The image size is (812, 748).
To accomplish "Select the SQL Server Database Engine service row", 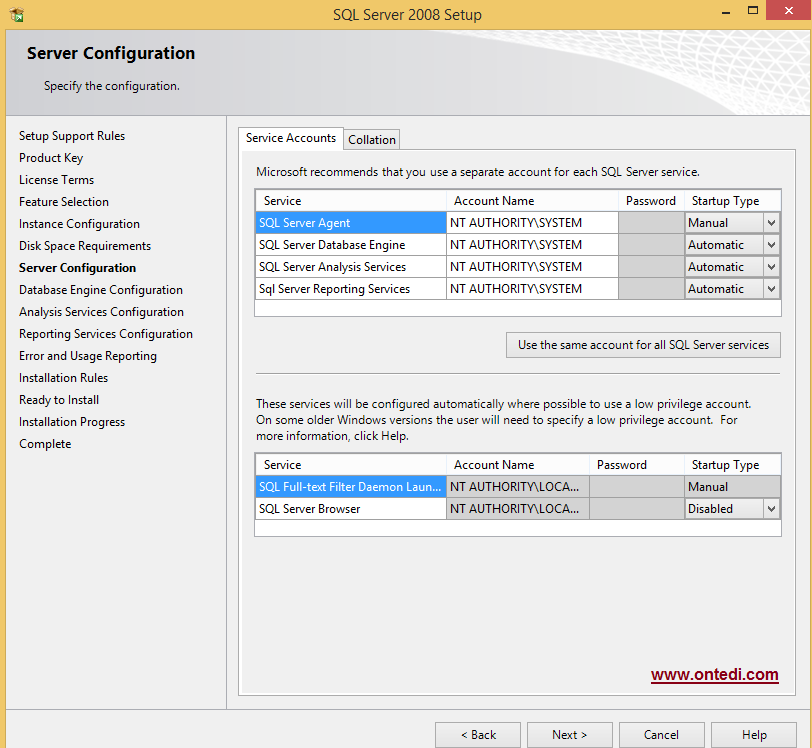I will [x=351, y=244].
